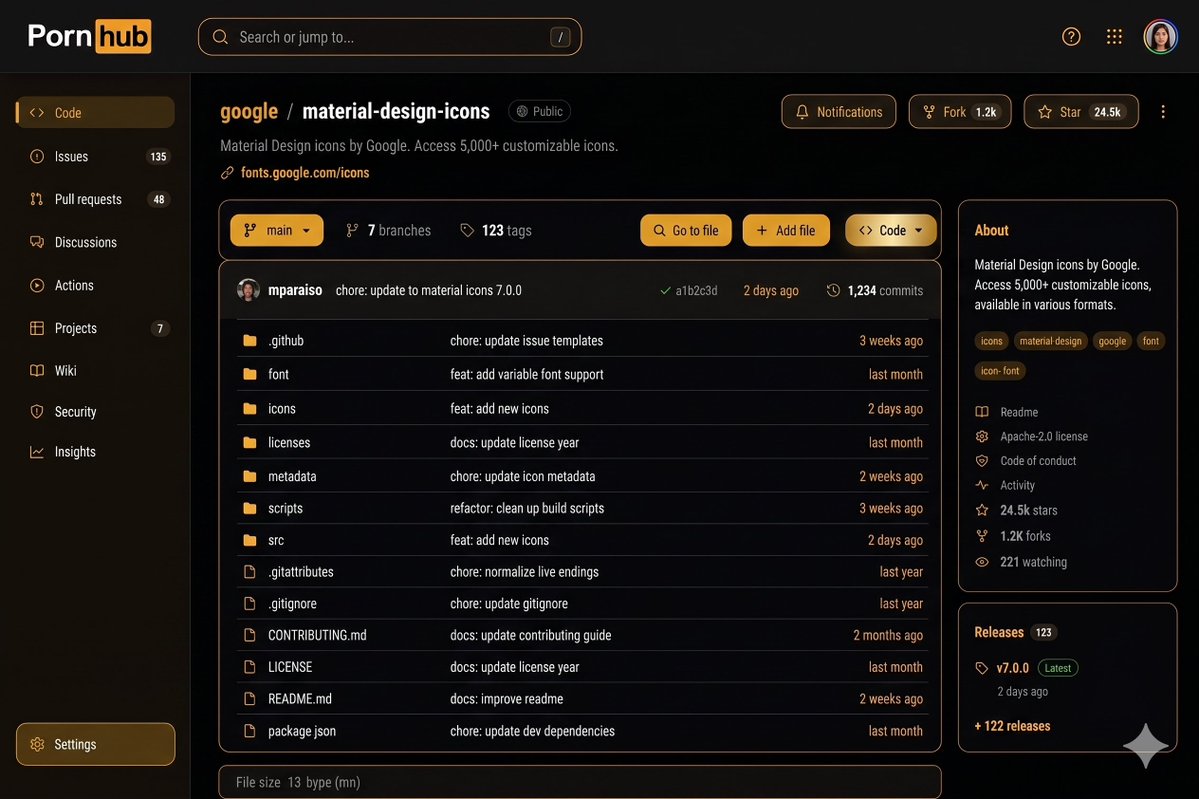The height and width of the screenshot is (799, 1199).
Task: Fork the repository
Action: [960, 112]
